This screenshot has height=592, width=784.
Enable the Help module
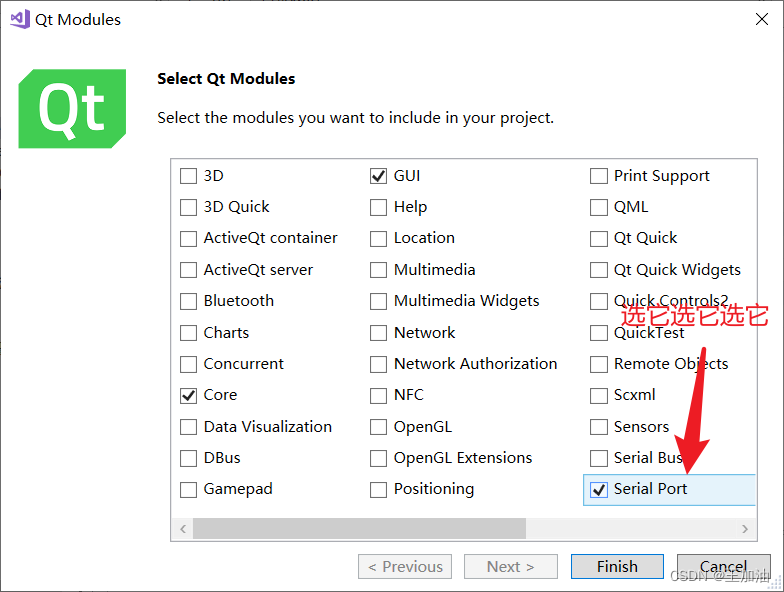(x=378, y=207)
